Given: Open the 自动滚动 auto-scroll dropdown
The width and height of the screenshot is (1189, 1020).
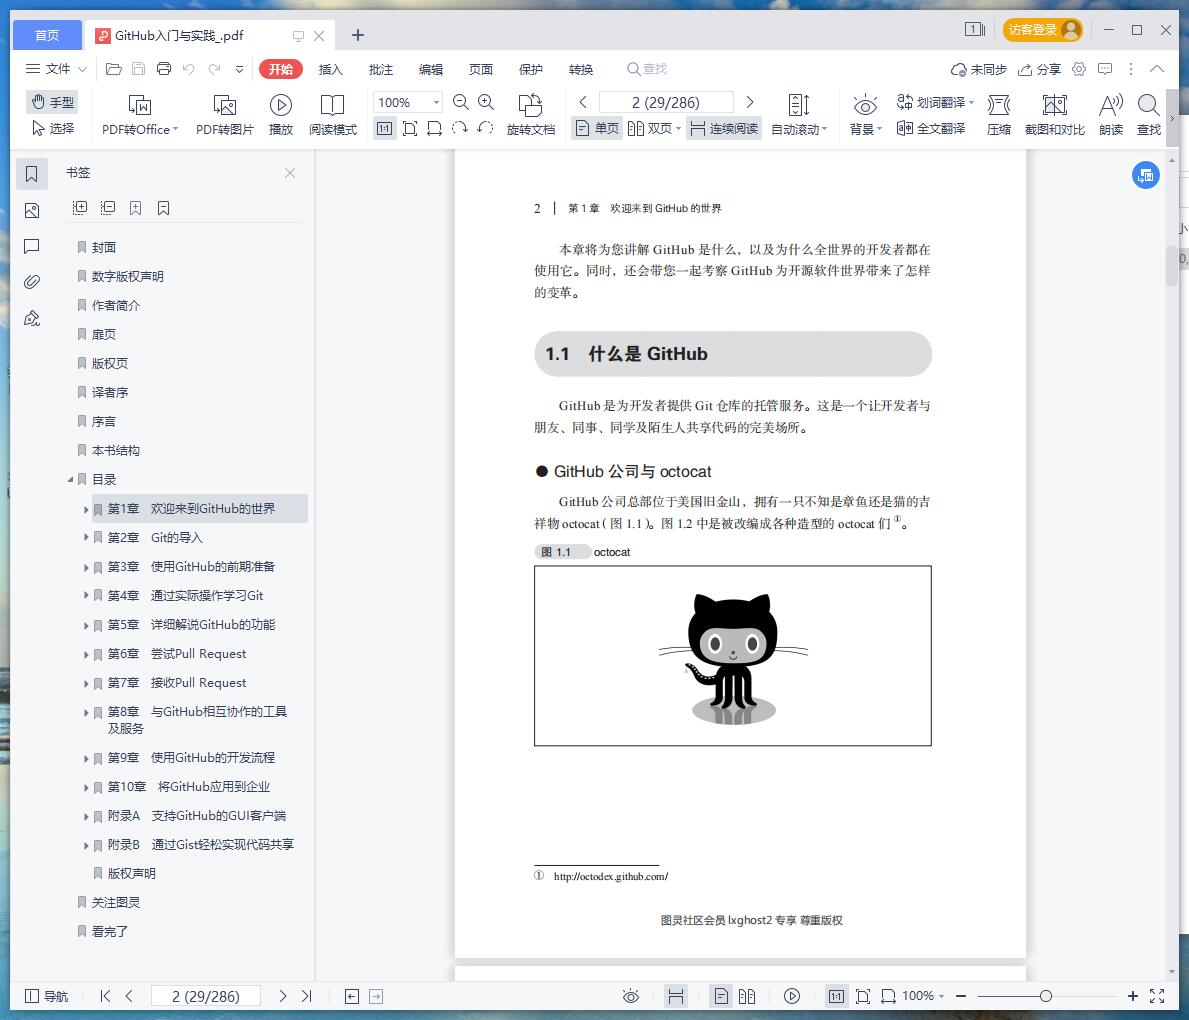Looking at the screenshot, I should [798, 115].
